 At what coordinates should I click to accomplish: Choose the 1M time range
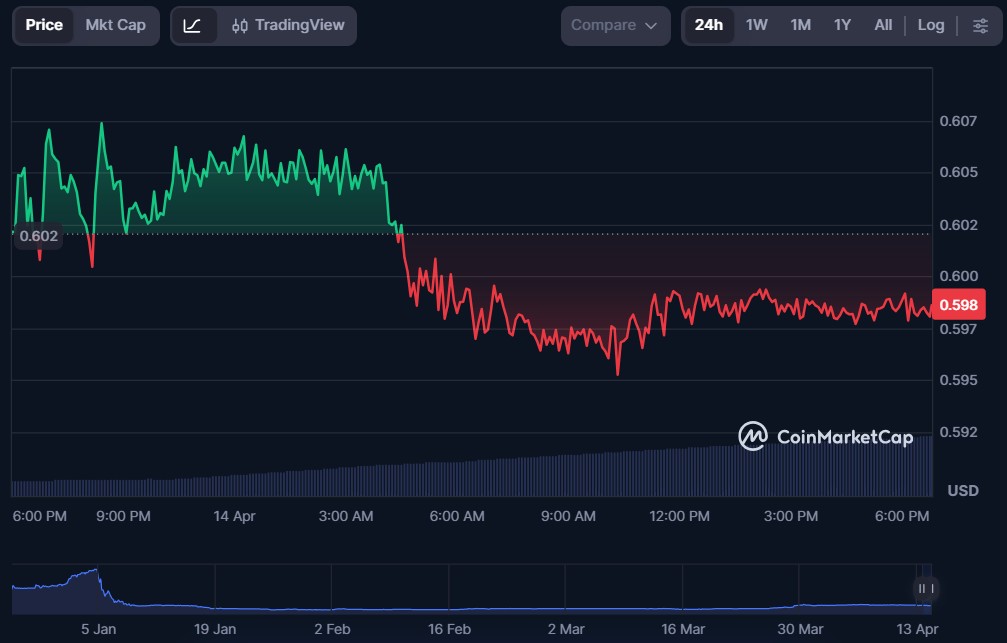pos(800,25)
